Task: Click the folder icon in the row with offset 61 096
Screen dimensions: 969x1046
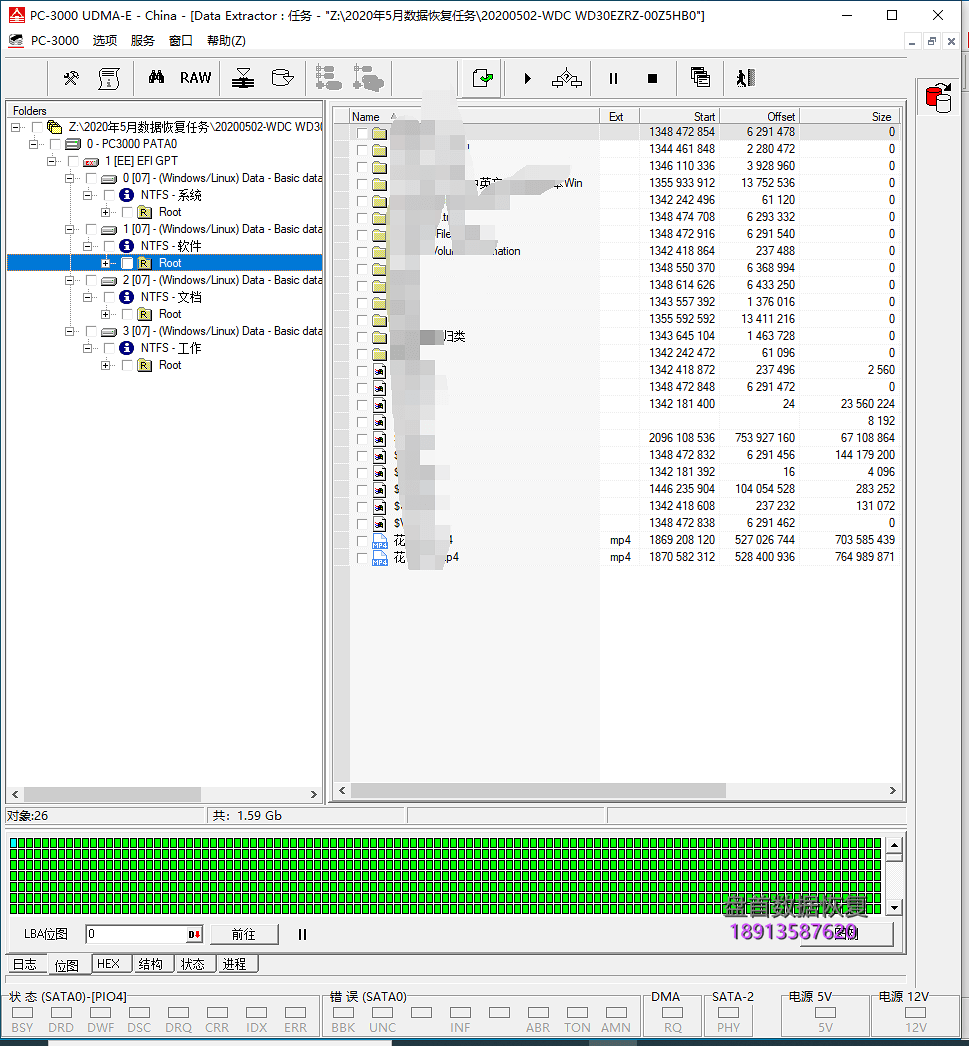Action: (379, 354)
